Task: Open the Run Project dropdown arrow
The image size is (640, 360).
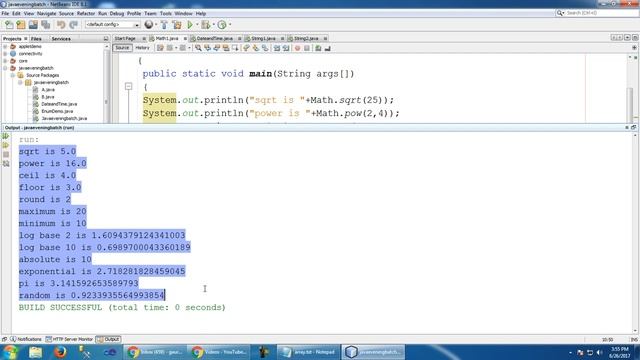Action: 197,25
